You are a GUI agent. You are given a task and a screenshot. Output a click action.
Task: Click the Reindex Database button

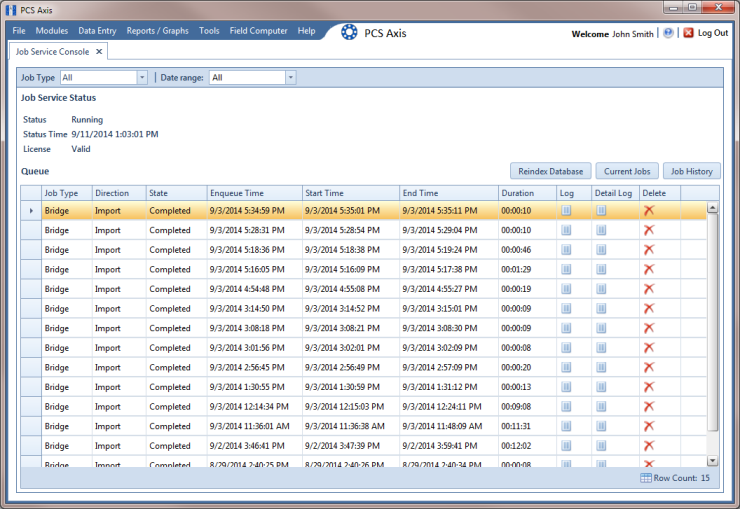tap(550, 171)
